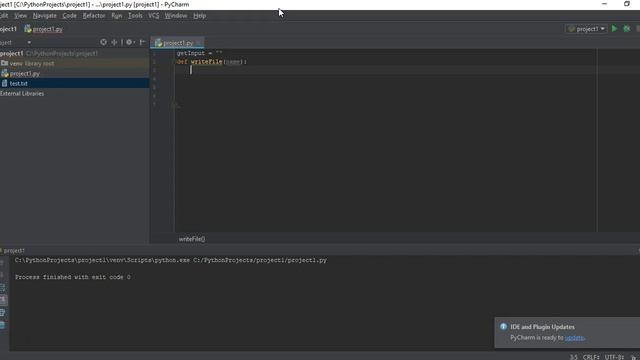Click the IDE and Plugin Updates info icon
Screen dimensions: 640x360
click(503, 327)
